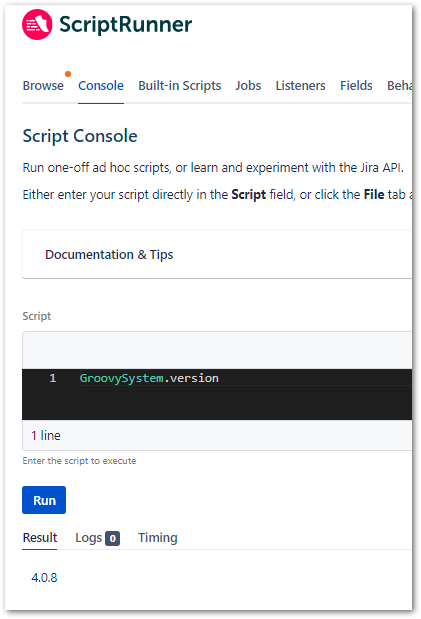Click into the script editor line 1
421x619 pixels.
(245, 378)
